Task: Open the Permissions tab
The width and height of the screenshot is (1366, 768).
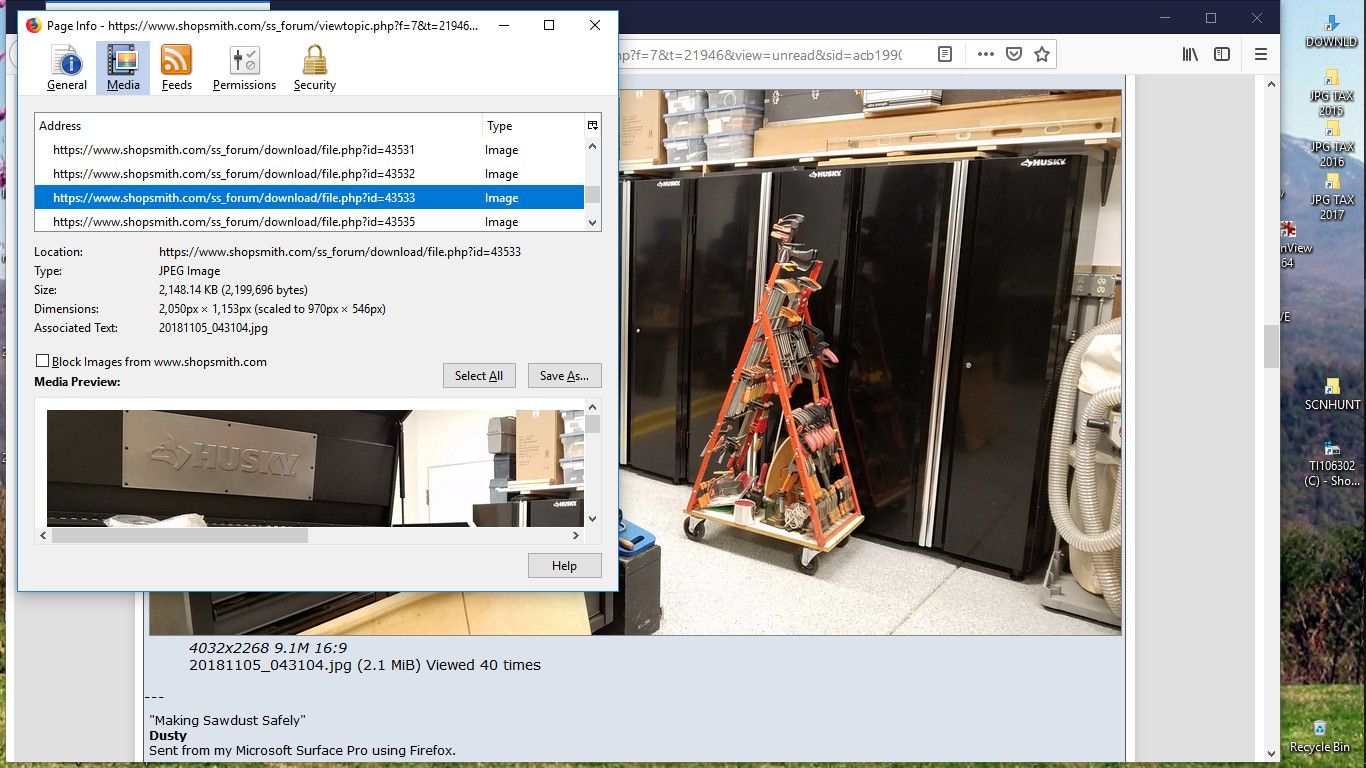Action: tap(244, 68)
